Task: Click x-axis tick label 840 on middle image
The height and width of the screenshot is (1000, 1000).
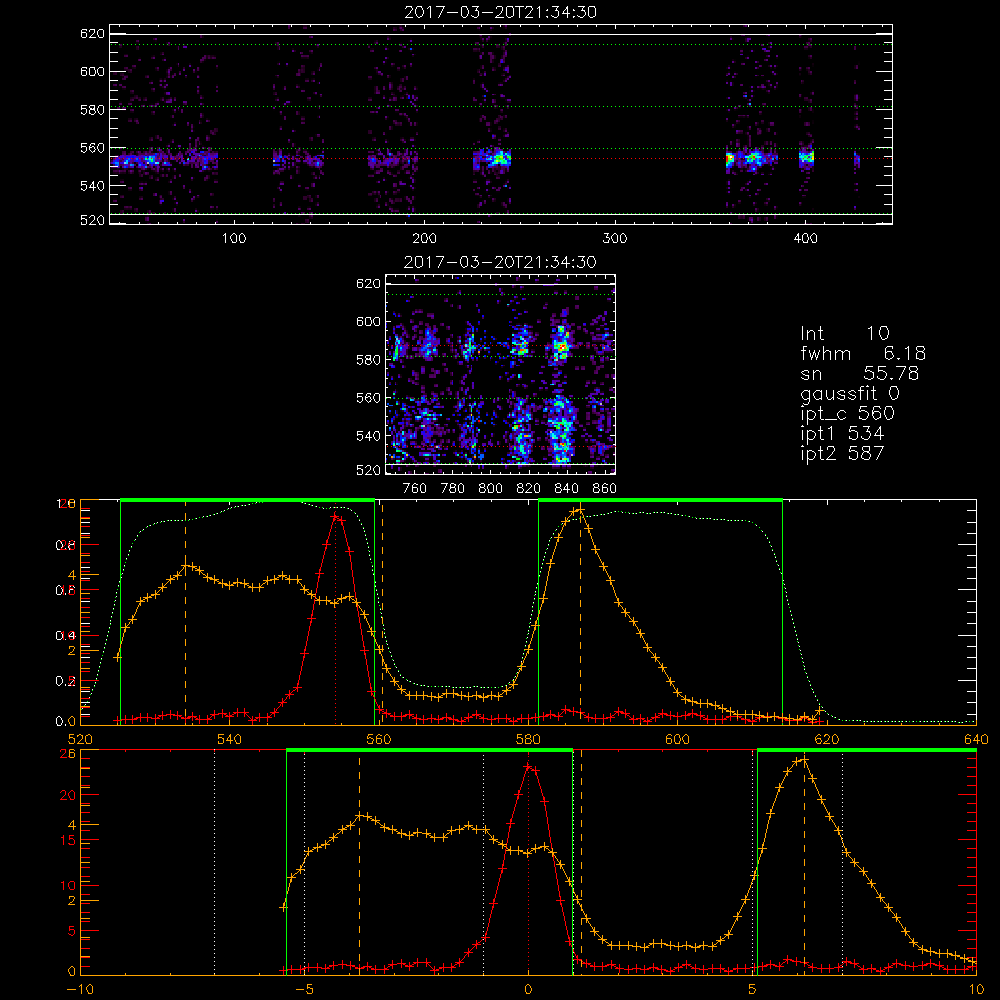Action: [x=566, y=489]
